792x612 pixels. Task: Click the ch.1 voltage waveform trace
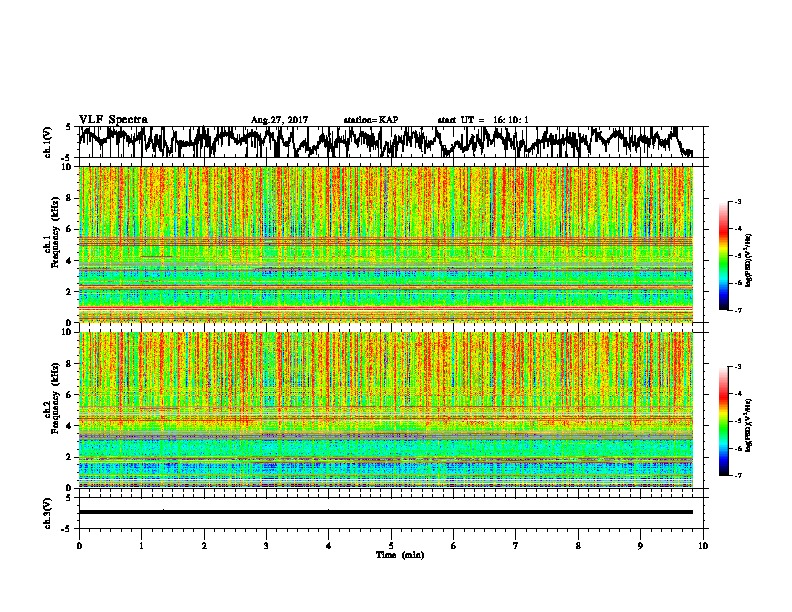point(385,141)
